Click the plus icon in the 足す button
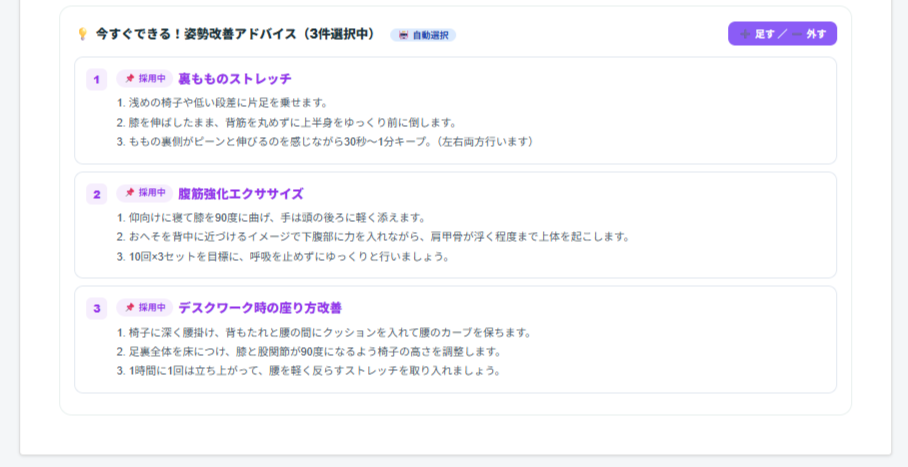 tap(744, 34)
